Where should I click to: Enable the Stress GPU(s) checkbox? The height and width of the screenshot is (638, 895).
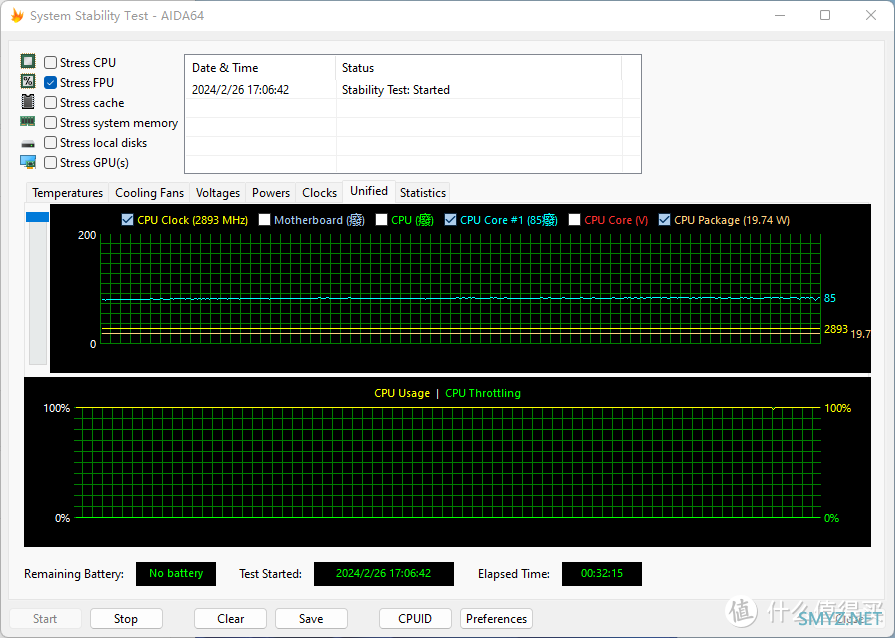pyautogui.click(x=51, y=163)
